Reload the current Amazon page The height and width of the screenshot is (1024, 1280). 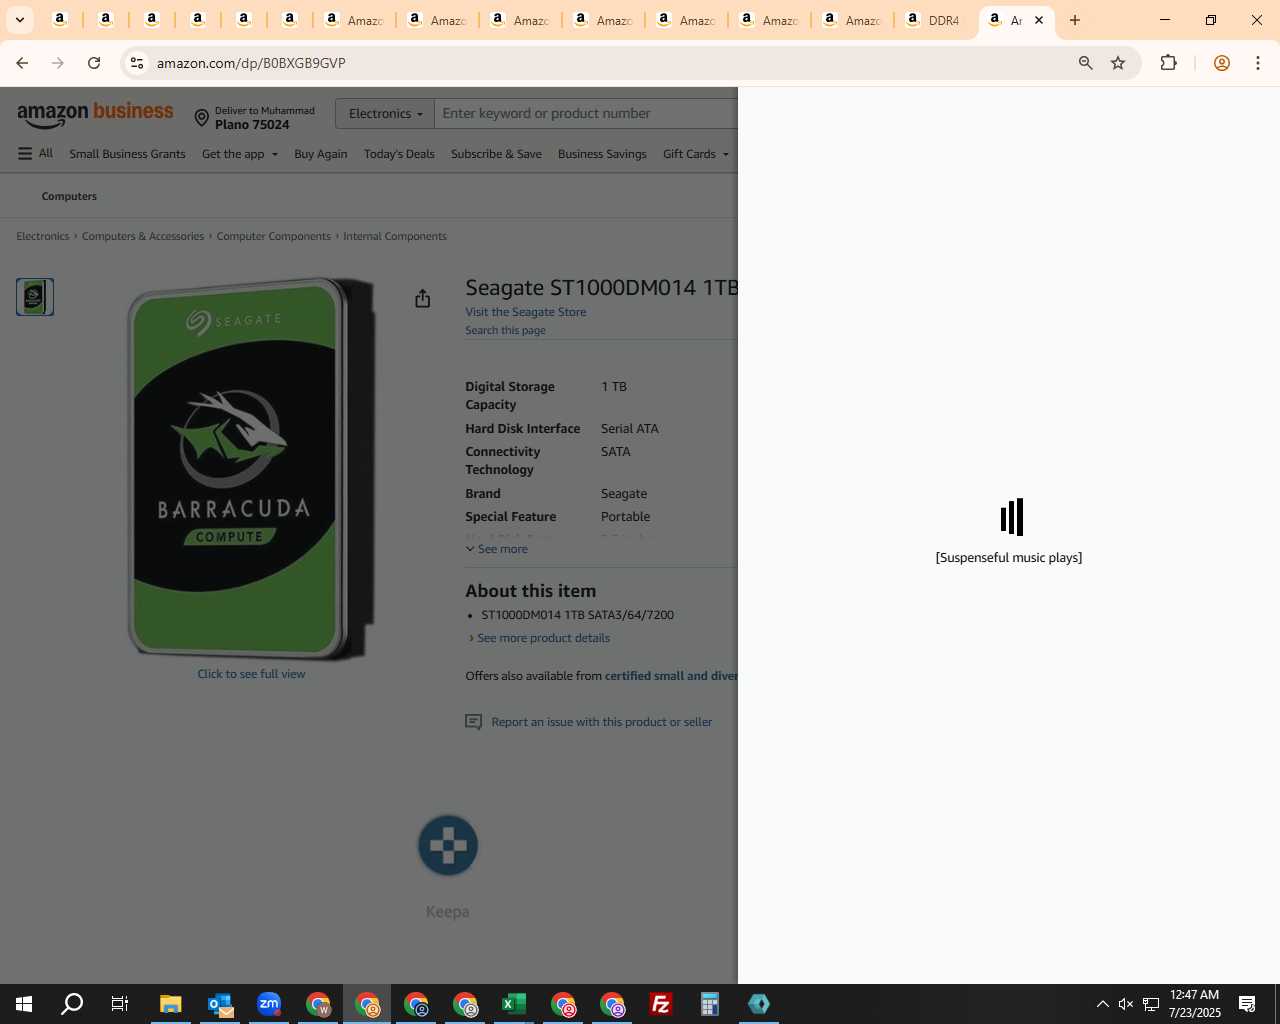(94, 63)
